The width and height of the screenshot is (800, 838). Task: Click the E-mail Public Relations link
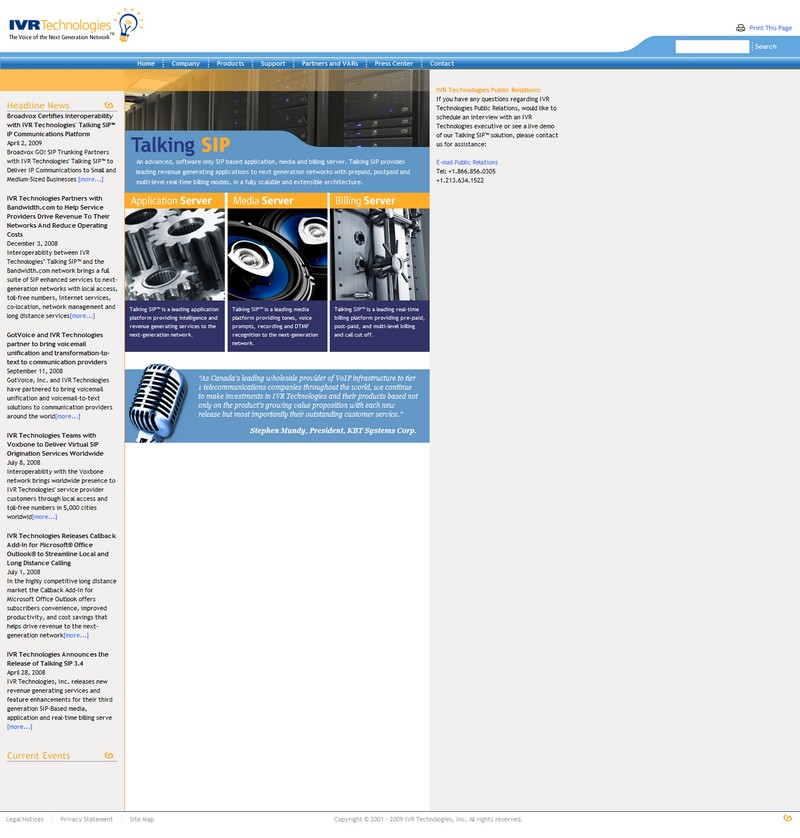(467, 162)
